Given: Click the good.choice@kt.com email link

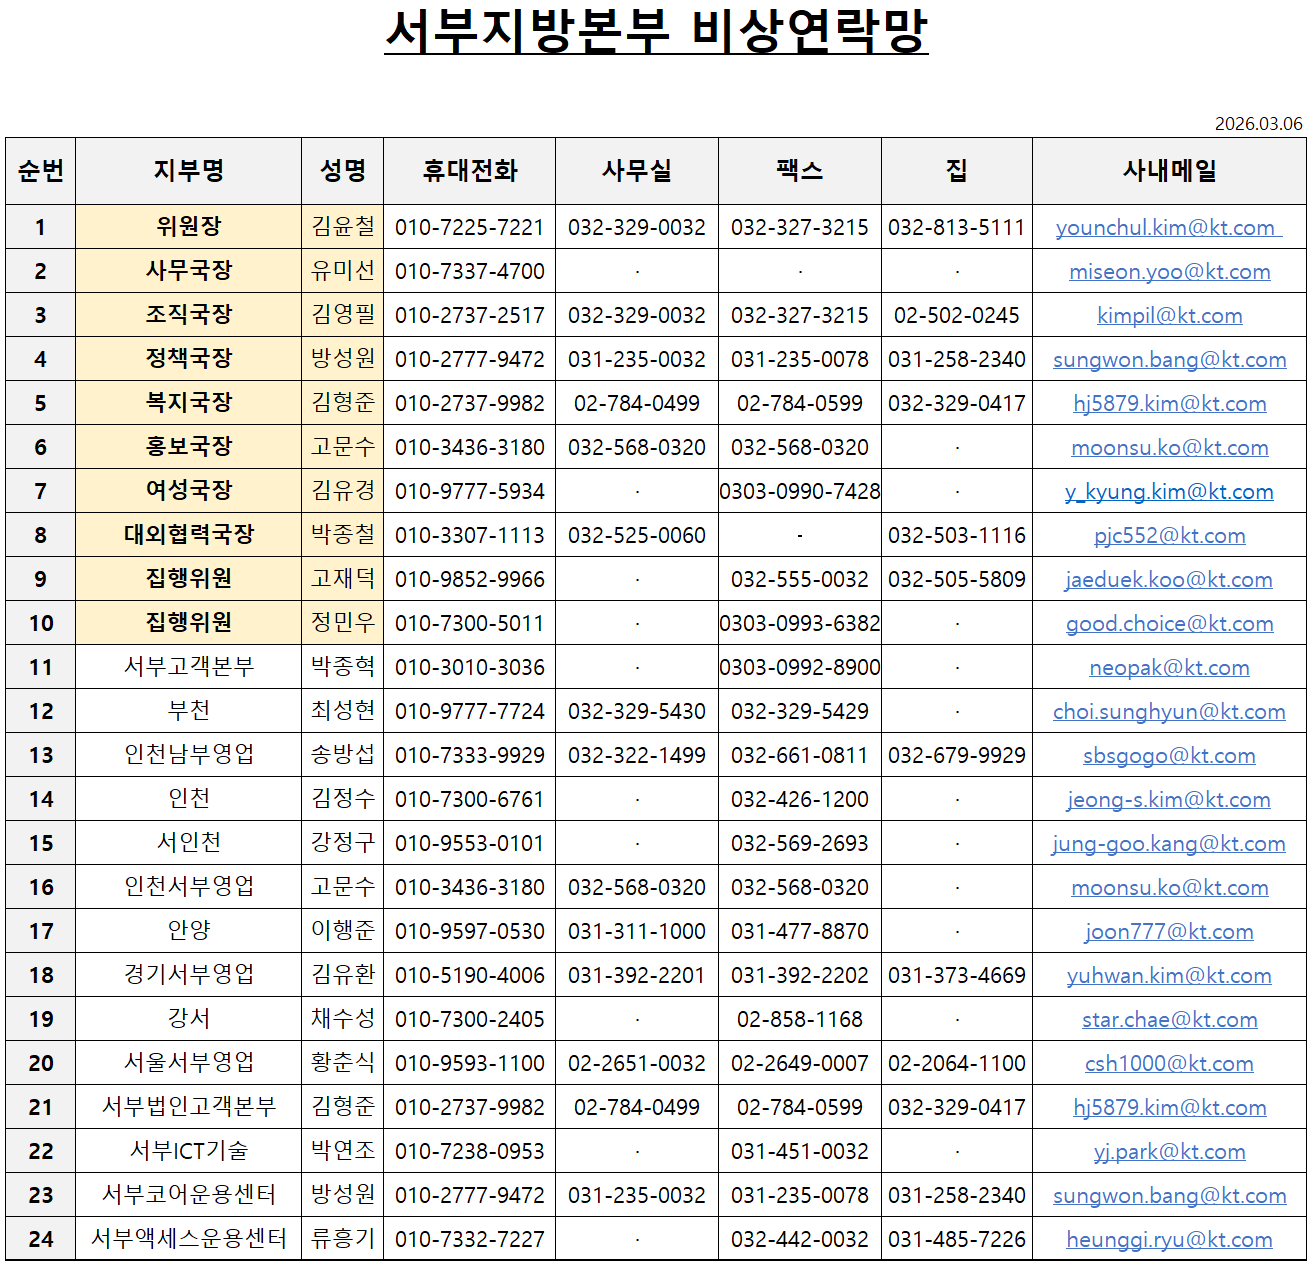Looking at the screenshot, I should tap(1169, 624).
